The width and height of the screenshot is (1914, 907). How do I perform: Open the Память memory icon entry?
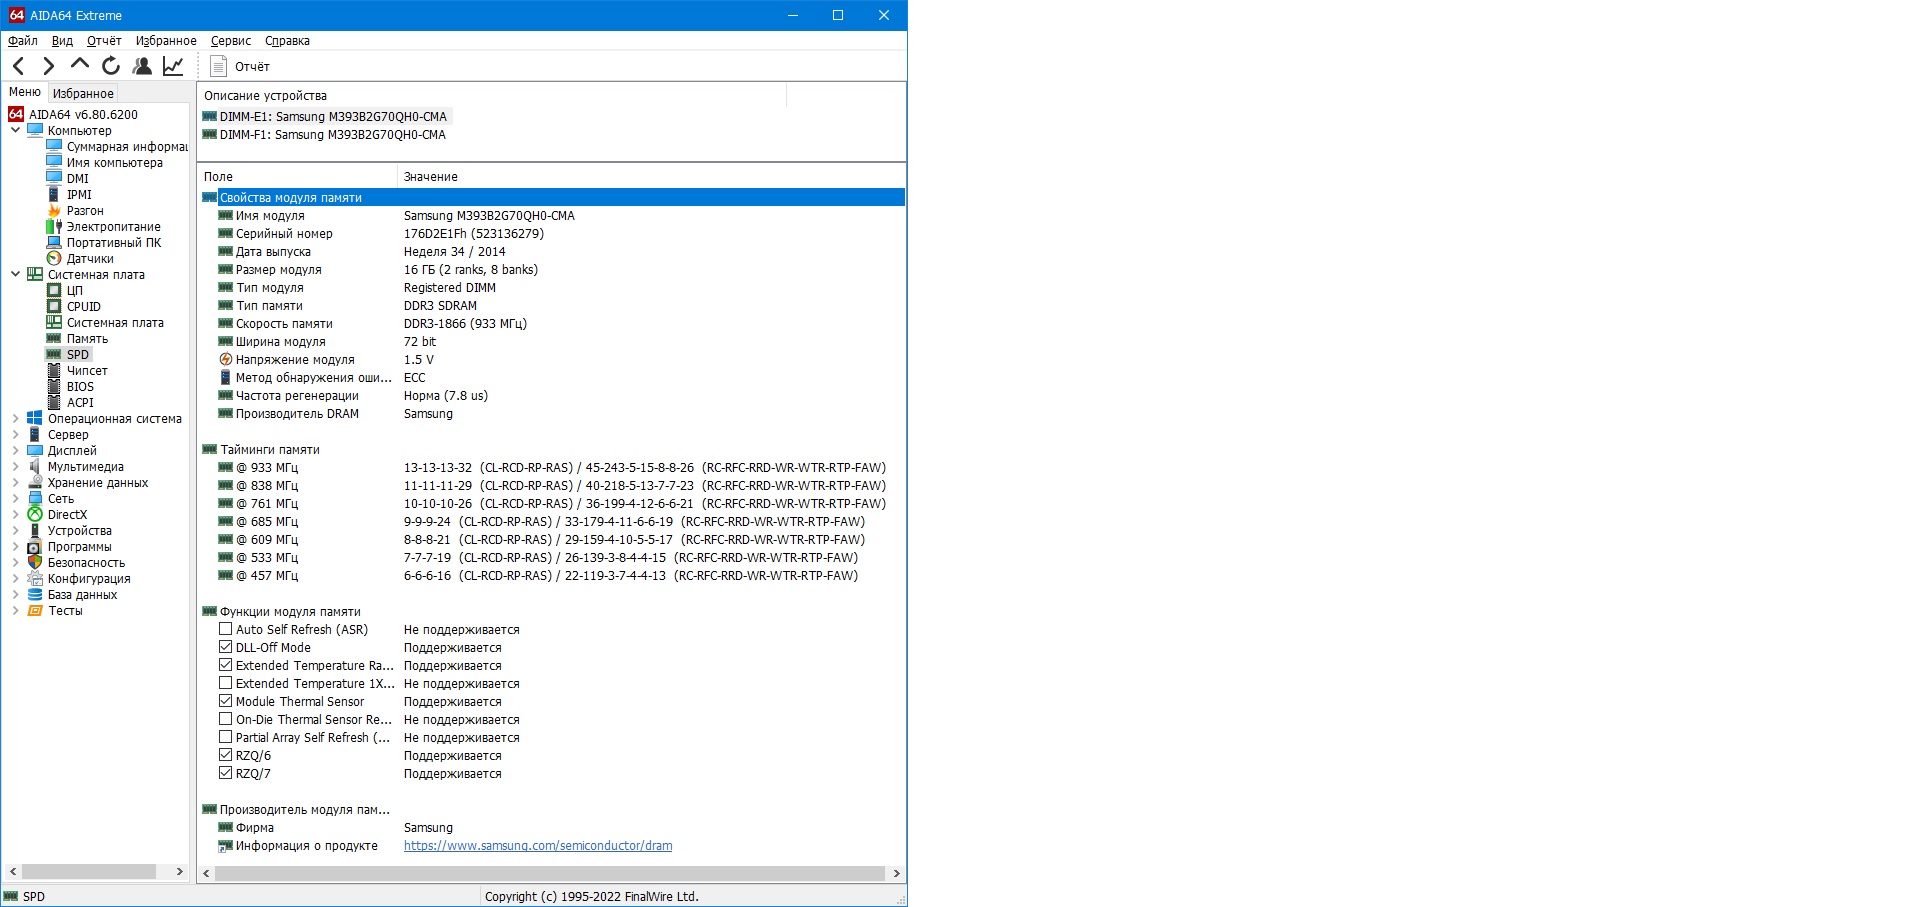pos(54,338)
